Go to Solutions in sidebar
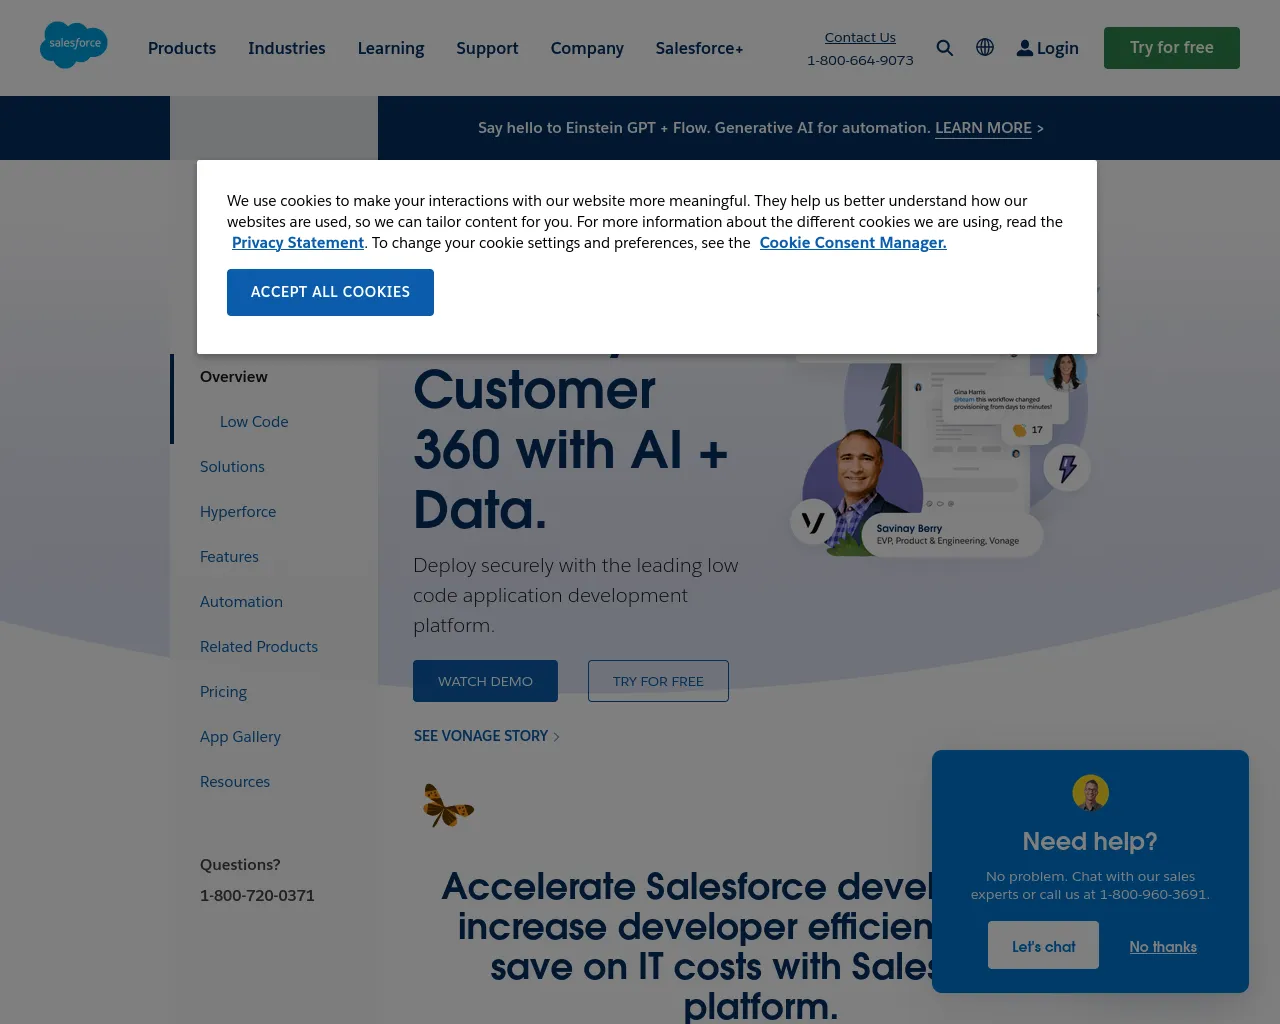Screen dimensions: 1280x1024 click(x=232, y=467)
